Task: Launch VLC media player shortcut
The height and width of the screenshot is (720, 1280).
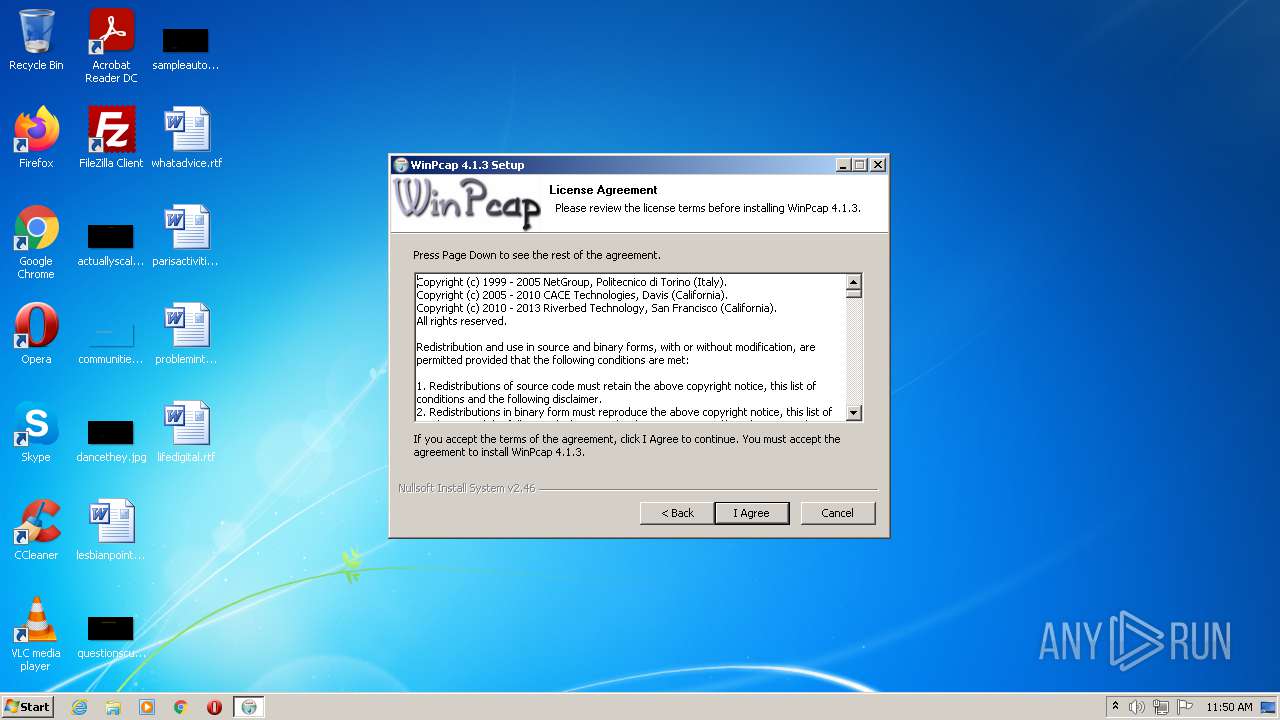Action: coord(36,634)
